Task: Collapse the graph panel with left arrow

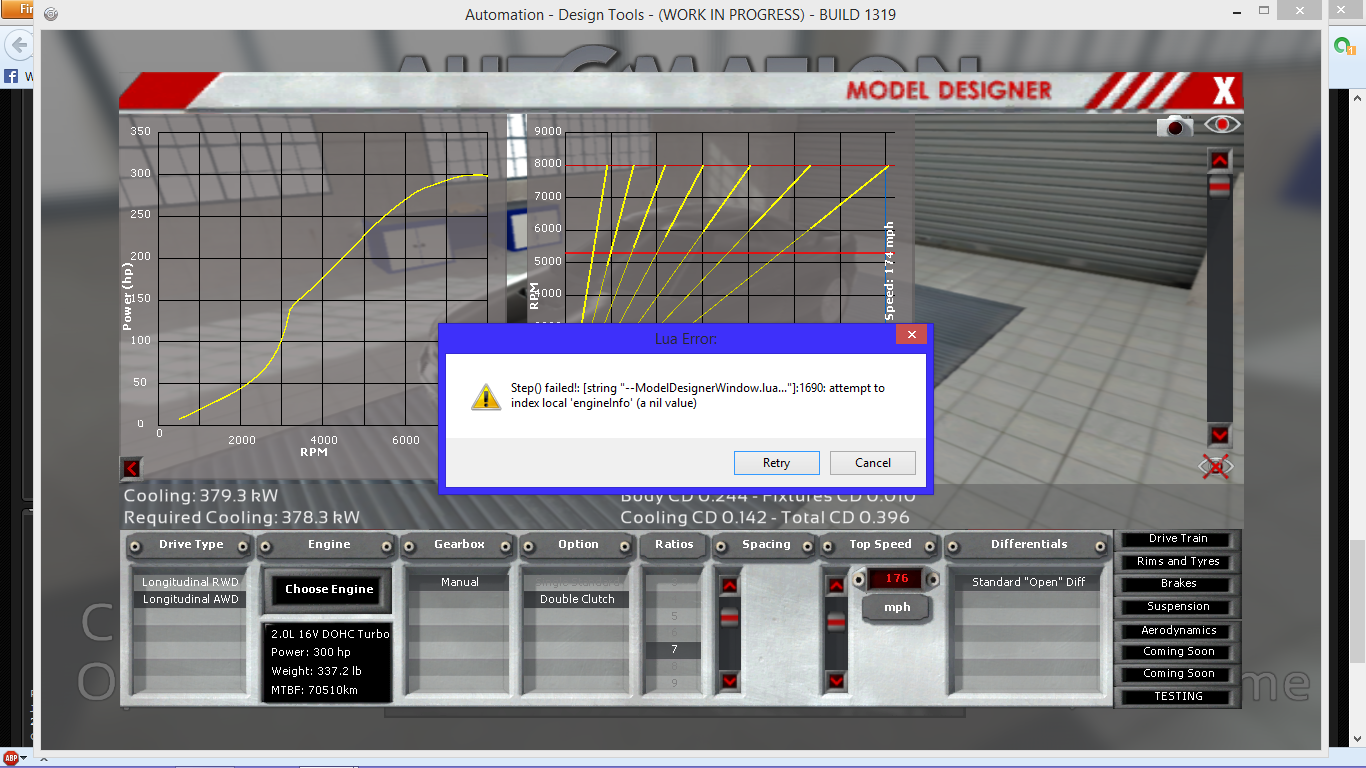Action: click(131, 468)
